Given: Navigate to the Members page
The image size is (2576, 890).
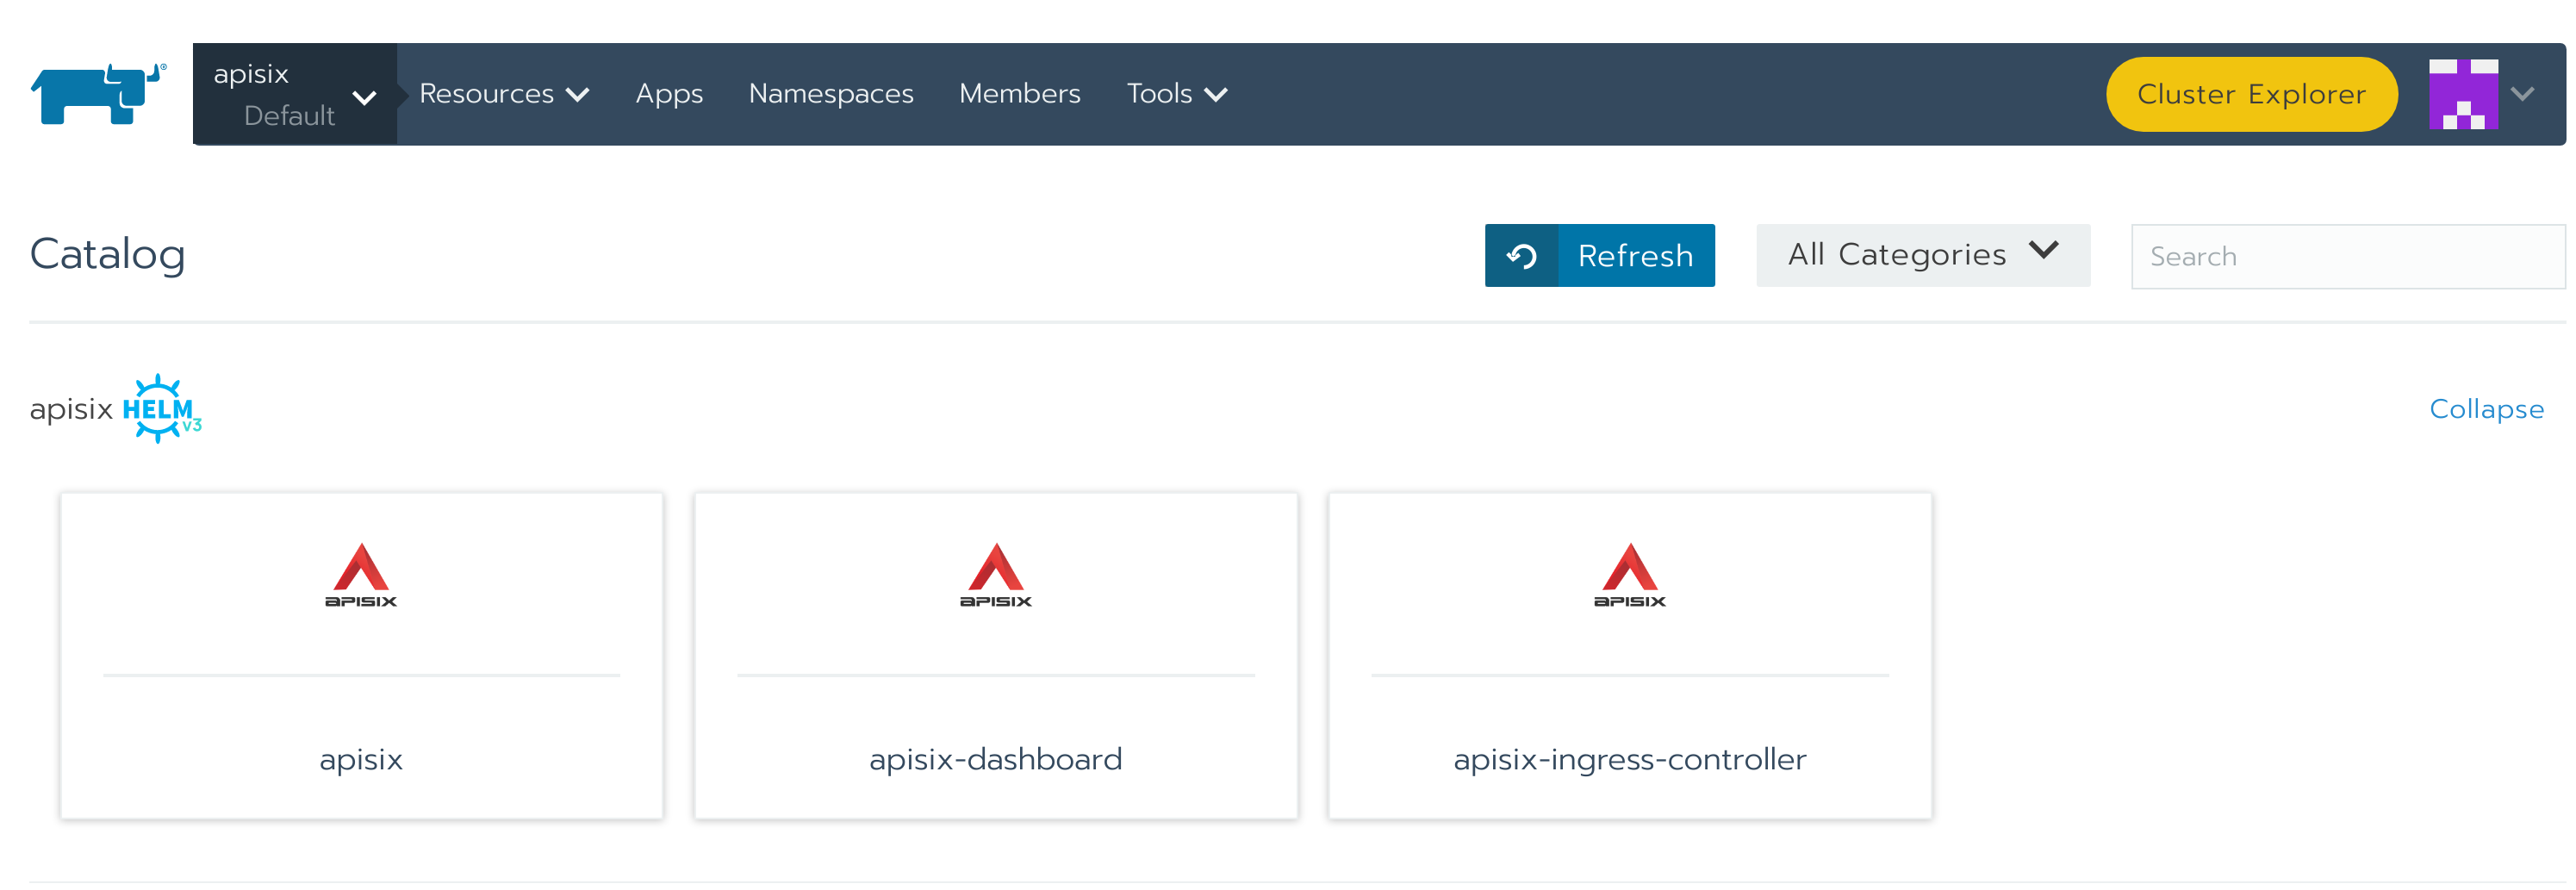Looking at the screenshot, I should point(1019,94).
